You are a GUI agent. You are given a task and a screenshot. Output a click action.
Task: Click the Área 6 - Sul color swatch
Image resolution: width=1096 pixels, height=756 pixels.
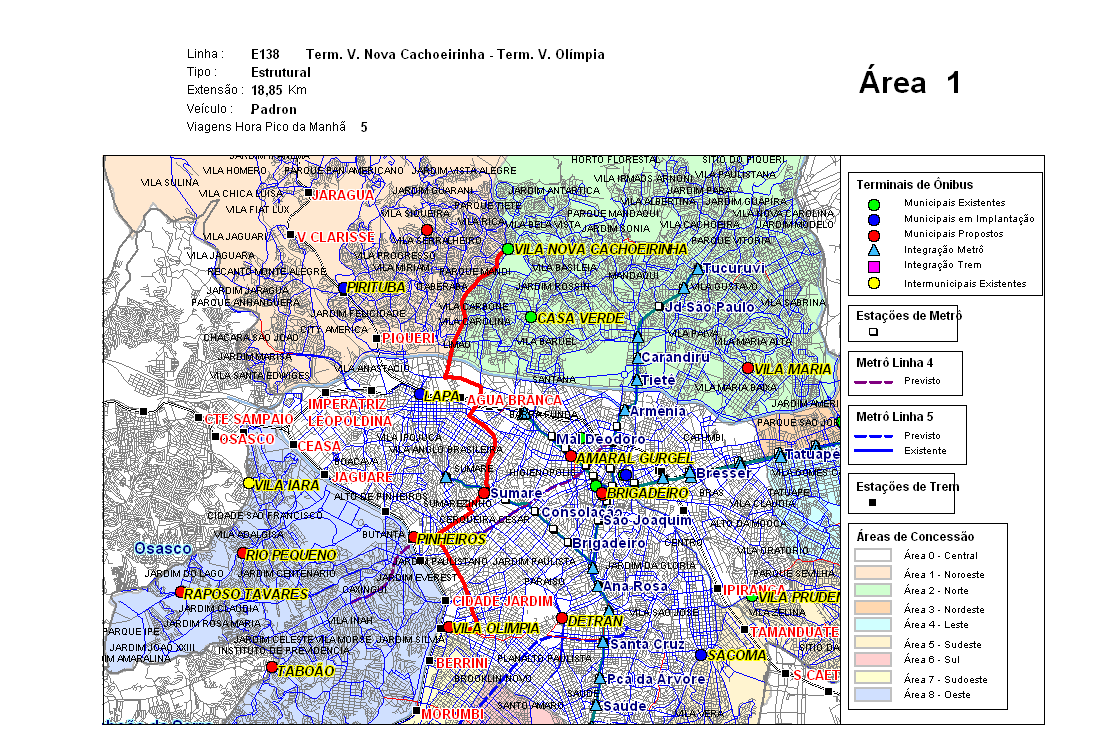coord(873,660)
